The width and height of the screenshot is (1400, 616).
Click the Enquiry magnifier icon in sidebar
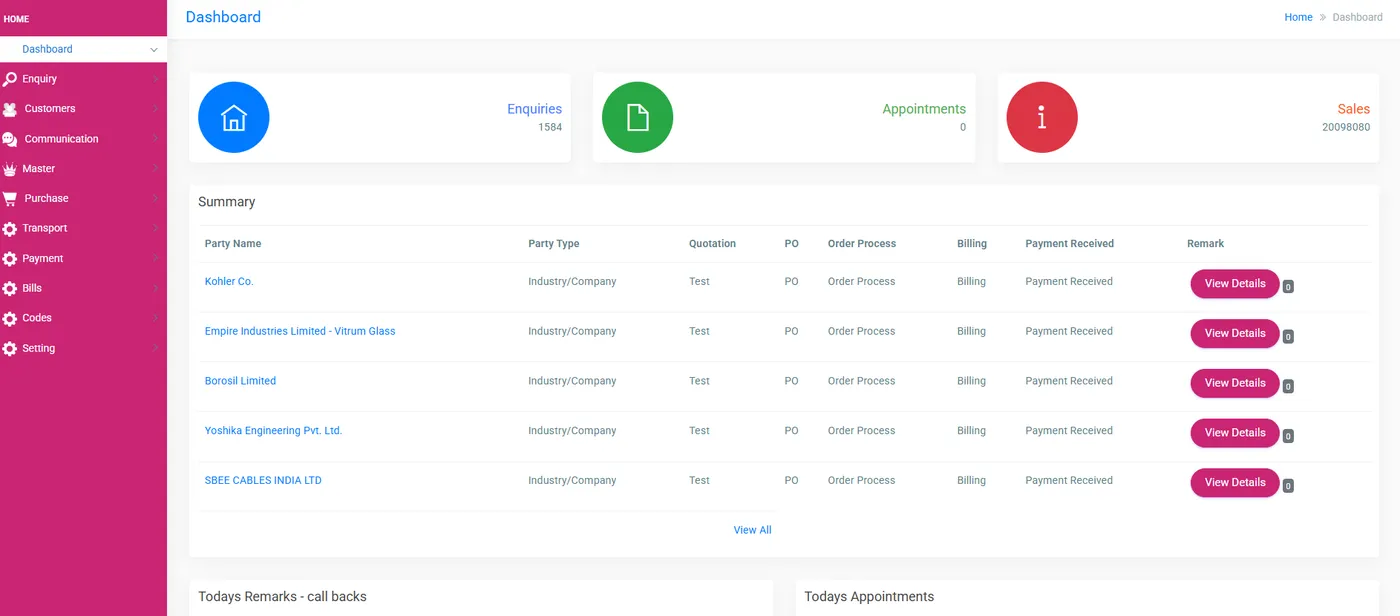(x=10, y=79)
